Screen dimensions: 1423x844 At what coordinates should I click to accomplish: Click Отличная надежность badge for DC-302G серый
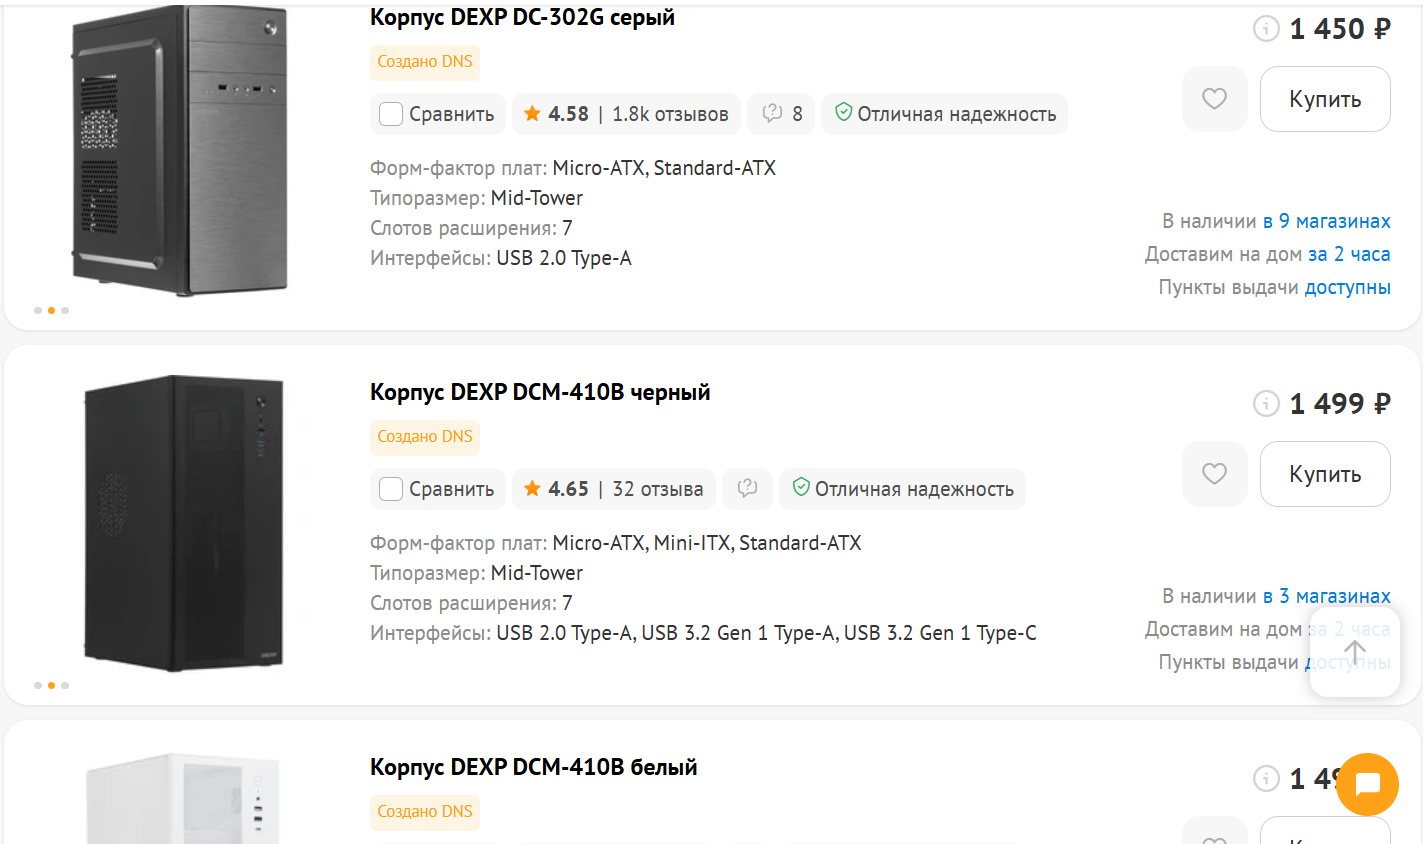point(944,114)
